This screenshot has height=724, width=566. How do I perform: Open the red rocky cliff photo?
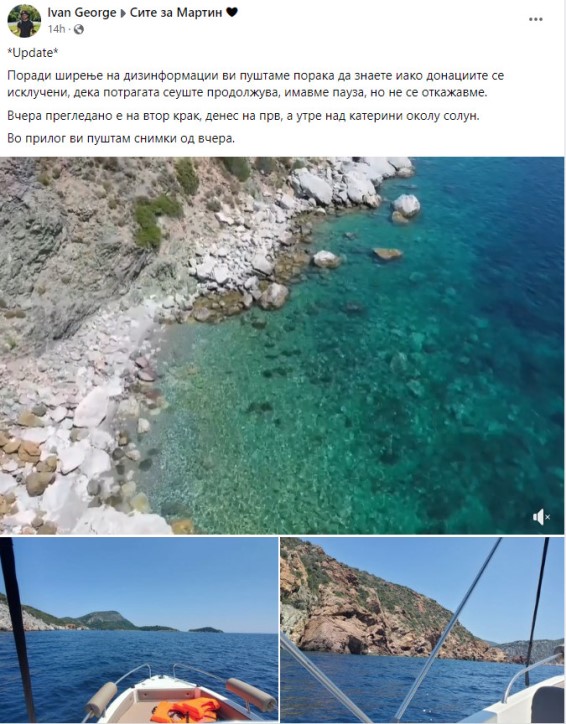point(422,630)
